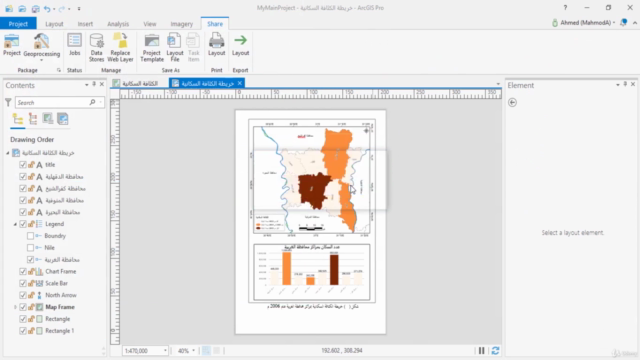Uncheck the Chart Frame checkbox
This screenshot has height=360, width=640.
[x=23, y=271]
